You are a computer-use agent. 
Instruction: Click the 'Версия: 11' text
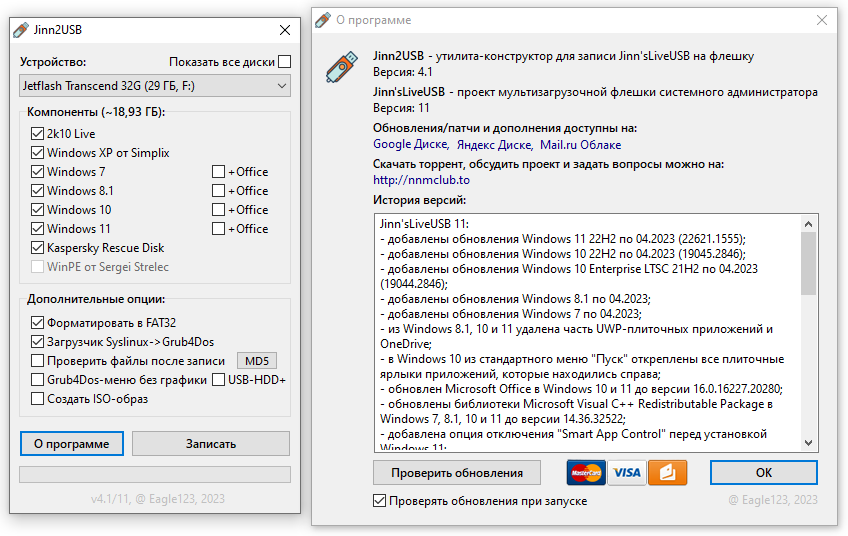[401, 108]
